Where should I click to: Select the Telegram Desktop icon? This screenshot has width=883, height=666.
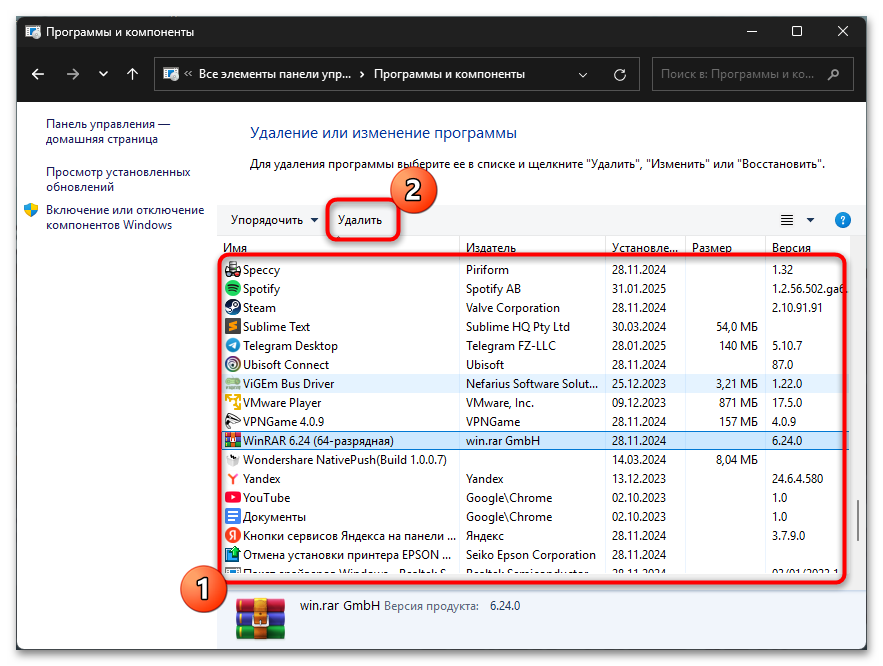(232, 346)
